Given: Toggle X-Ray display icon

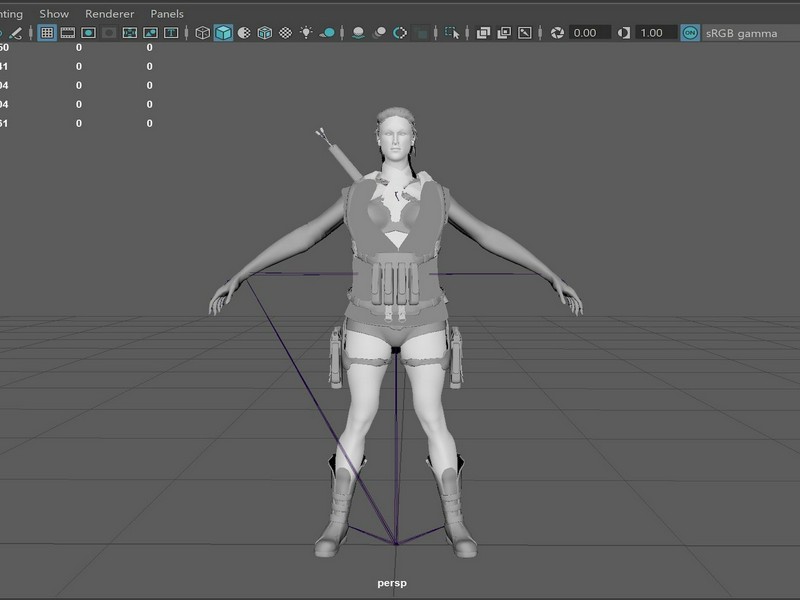Looking at the screenshot, I should tap(483, 33).
